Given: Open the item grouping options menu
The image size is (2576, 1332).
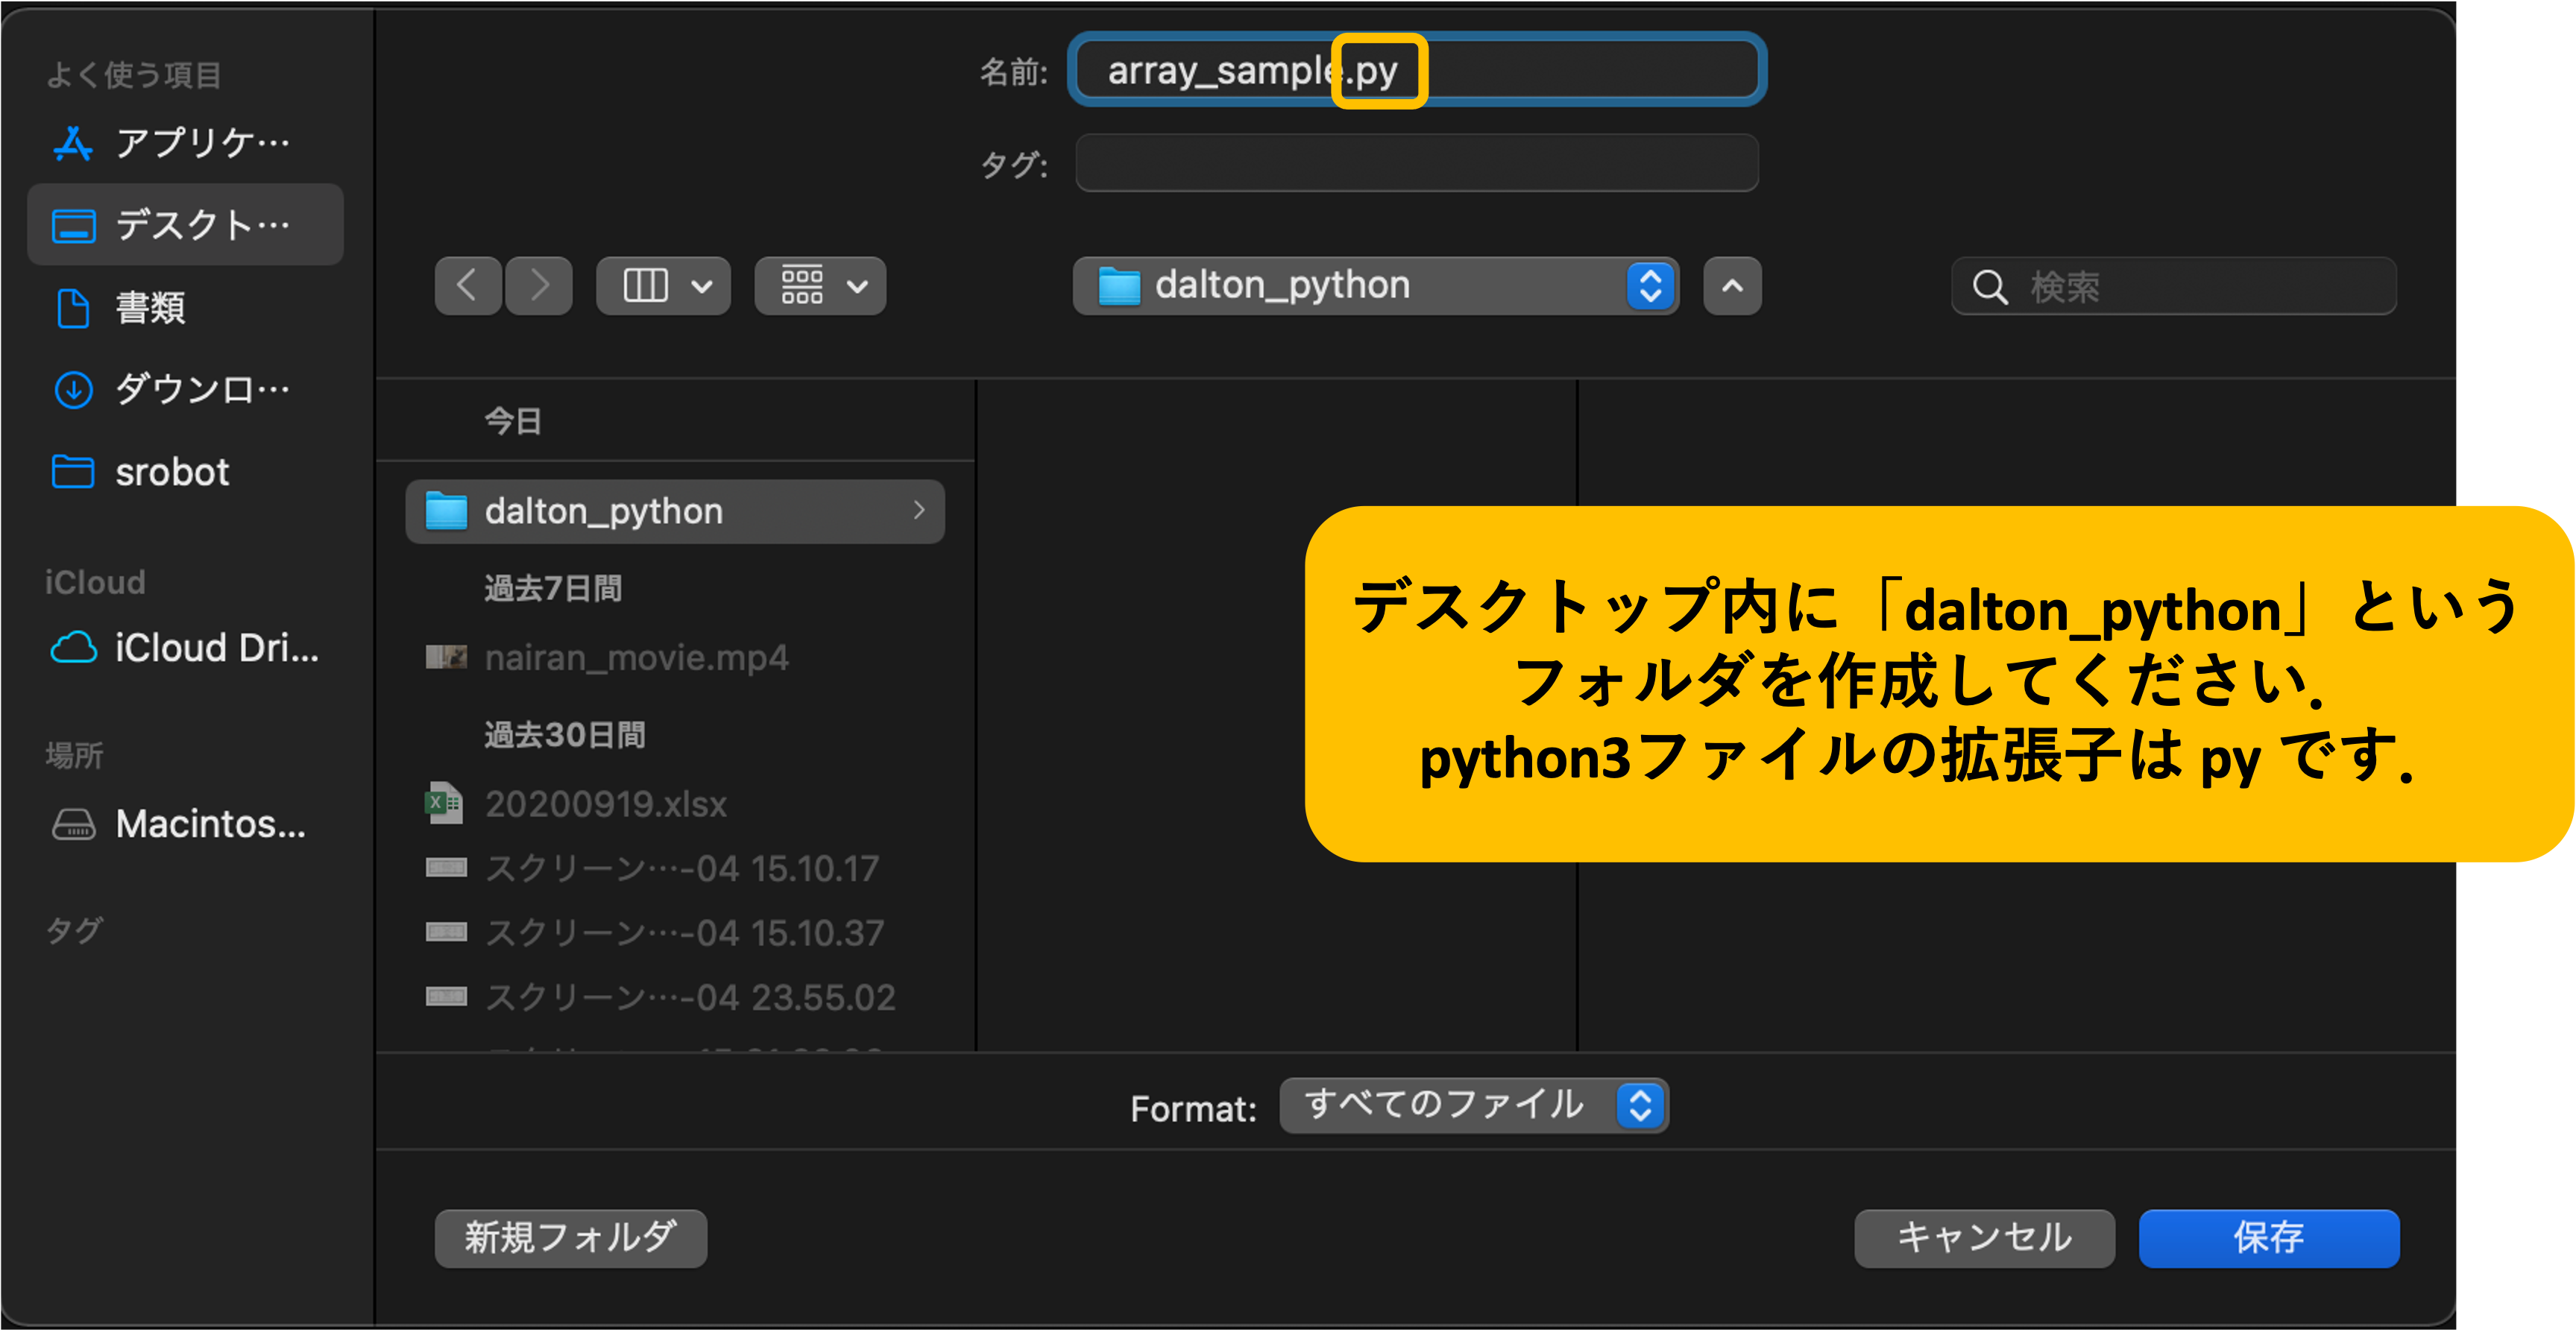Looking at the screenshot, I should pos(820,286).
